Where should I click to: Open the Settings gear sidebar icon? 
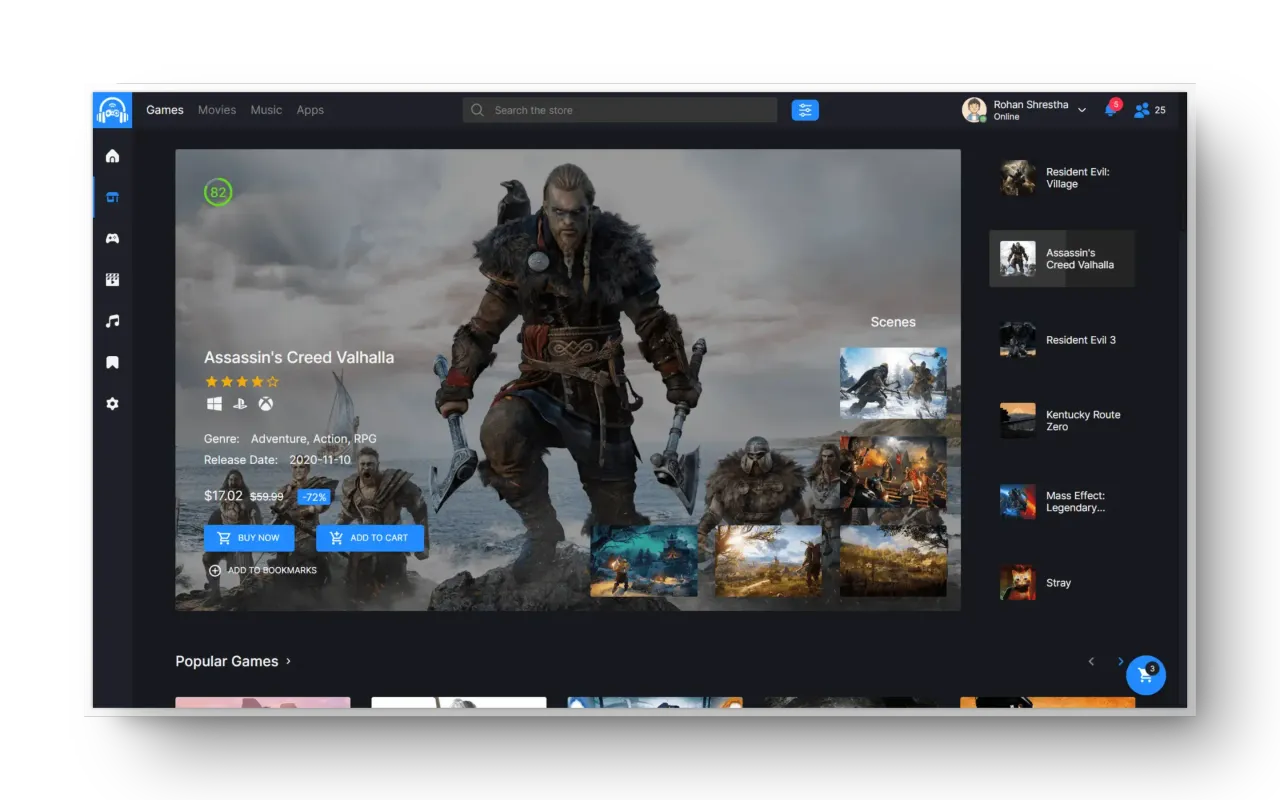click(x=112, y=404)
